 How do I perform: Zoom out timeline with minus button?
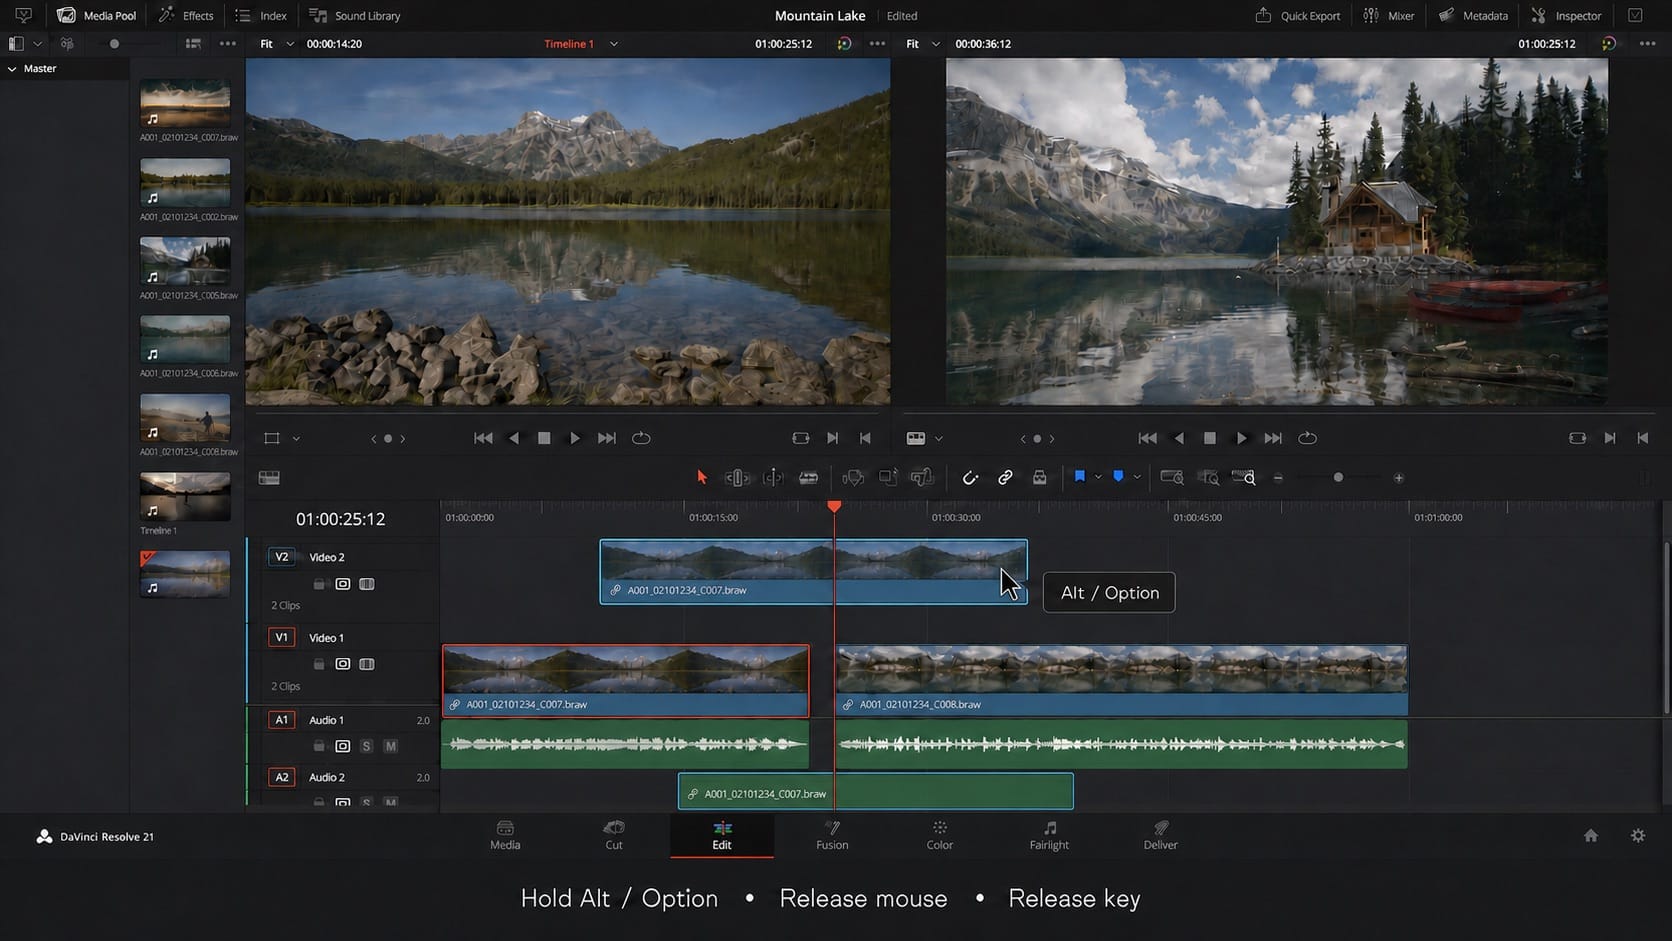1278,478
